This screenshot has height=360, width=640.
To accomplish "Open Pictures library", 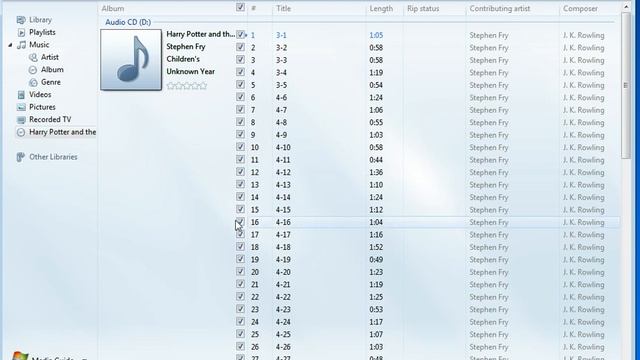I will (42, 107).
